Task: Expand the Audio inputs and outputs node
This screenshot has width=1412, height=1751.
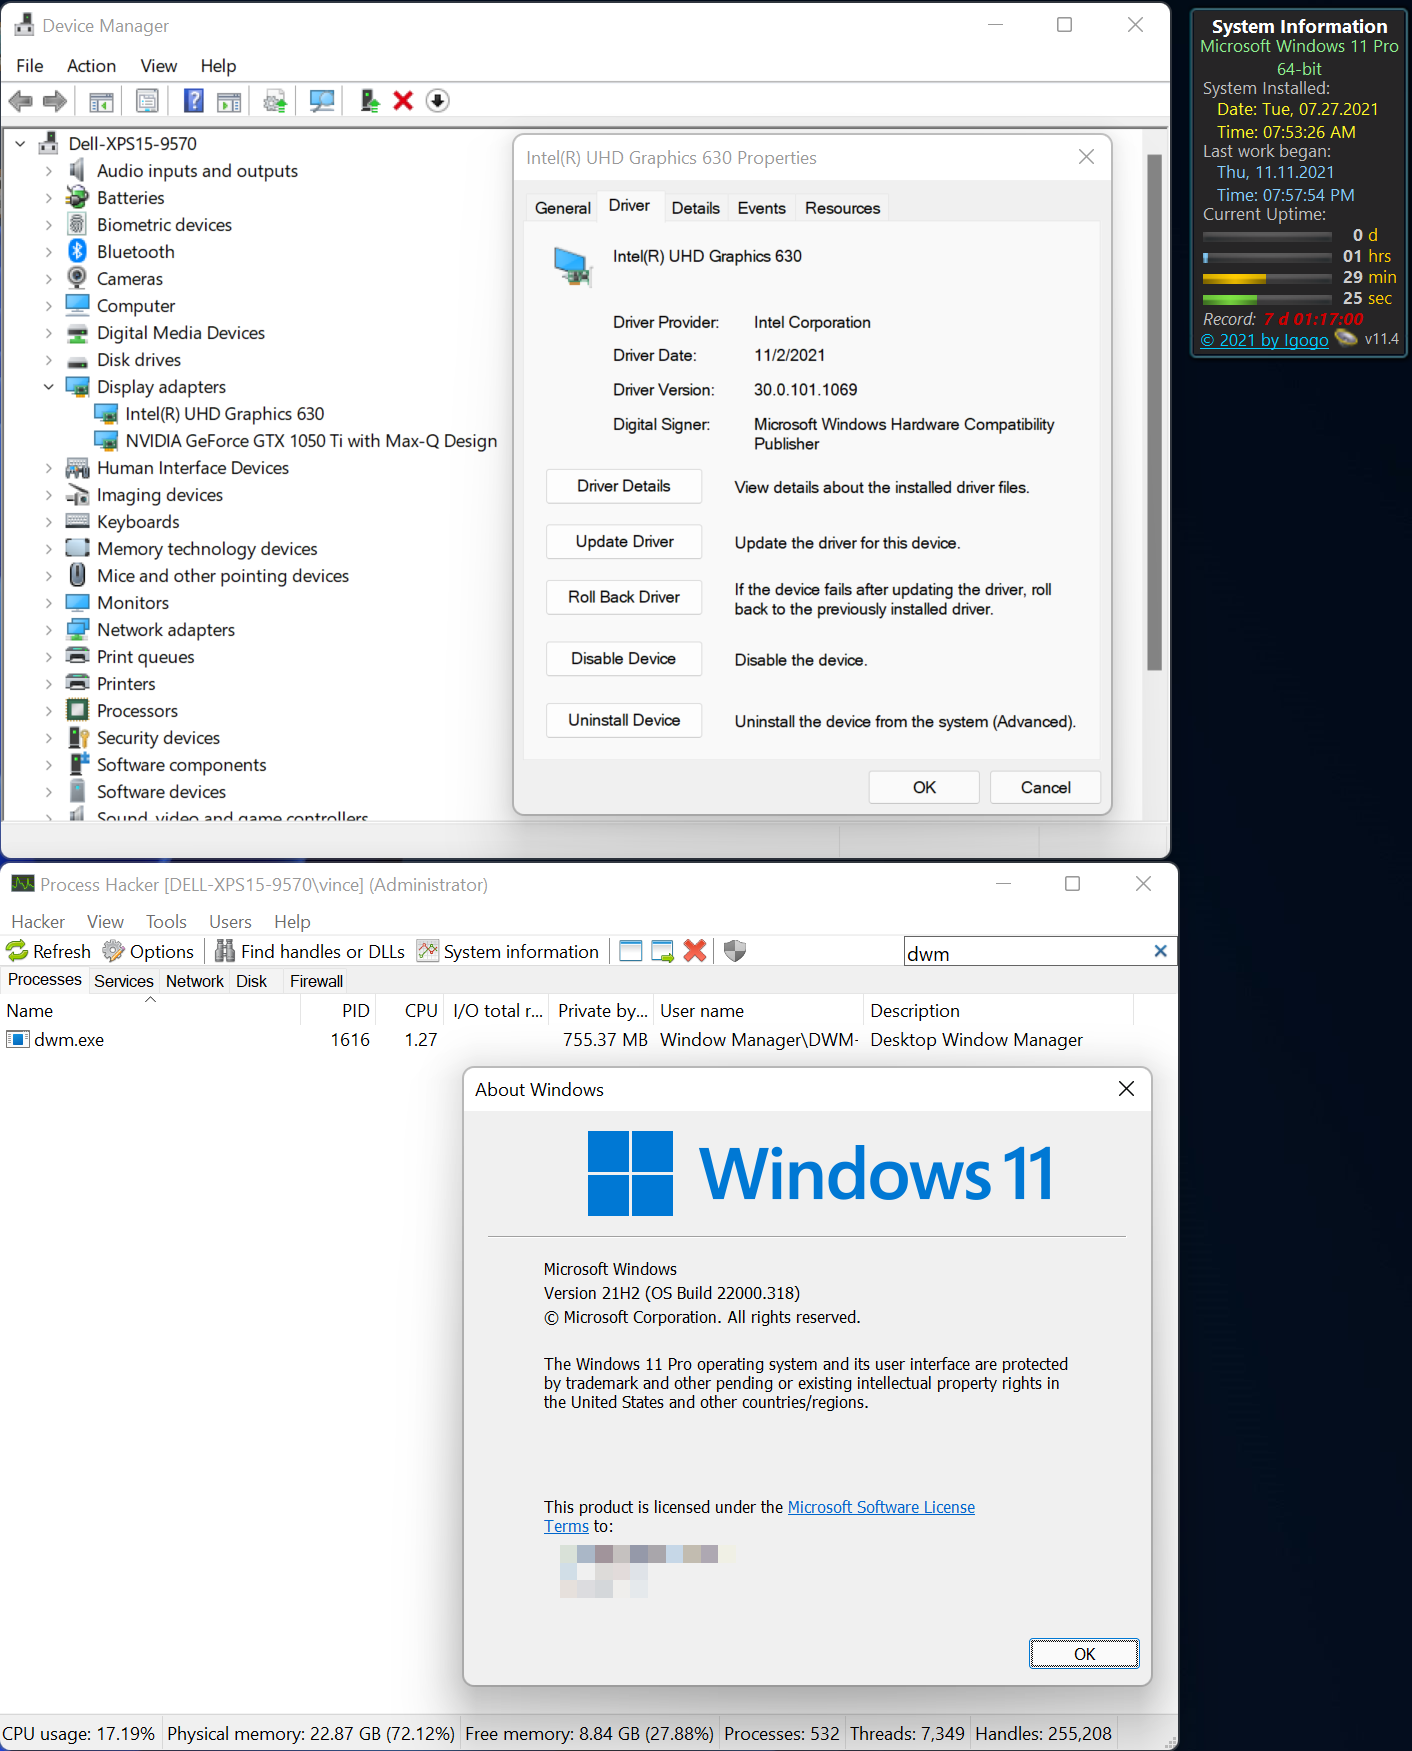Action: point(48,171)
